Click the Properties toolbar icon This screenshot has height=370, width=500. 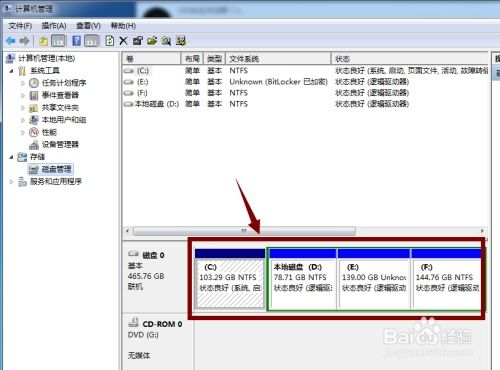click(x=137, y=41)
